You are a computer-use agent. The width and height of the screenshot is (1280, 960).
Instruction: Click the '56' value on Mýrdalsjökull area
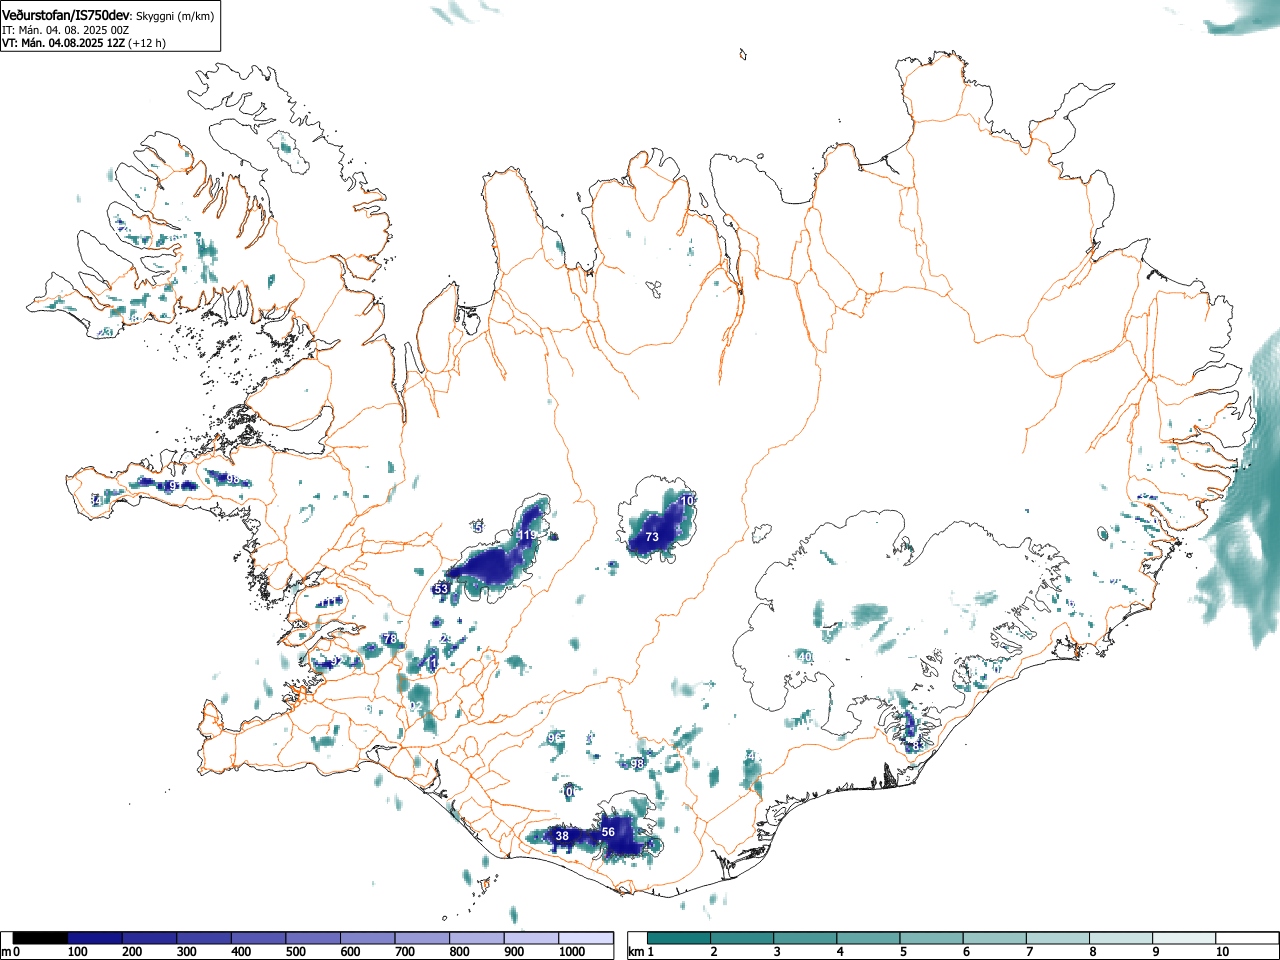608,832
